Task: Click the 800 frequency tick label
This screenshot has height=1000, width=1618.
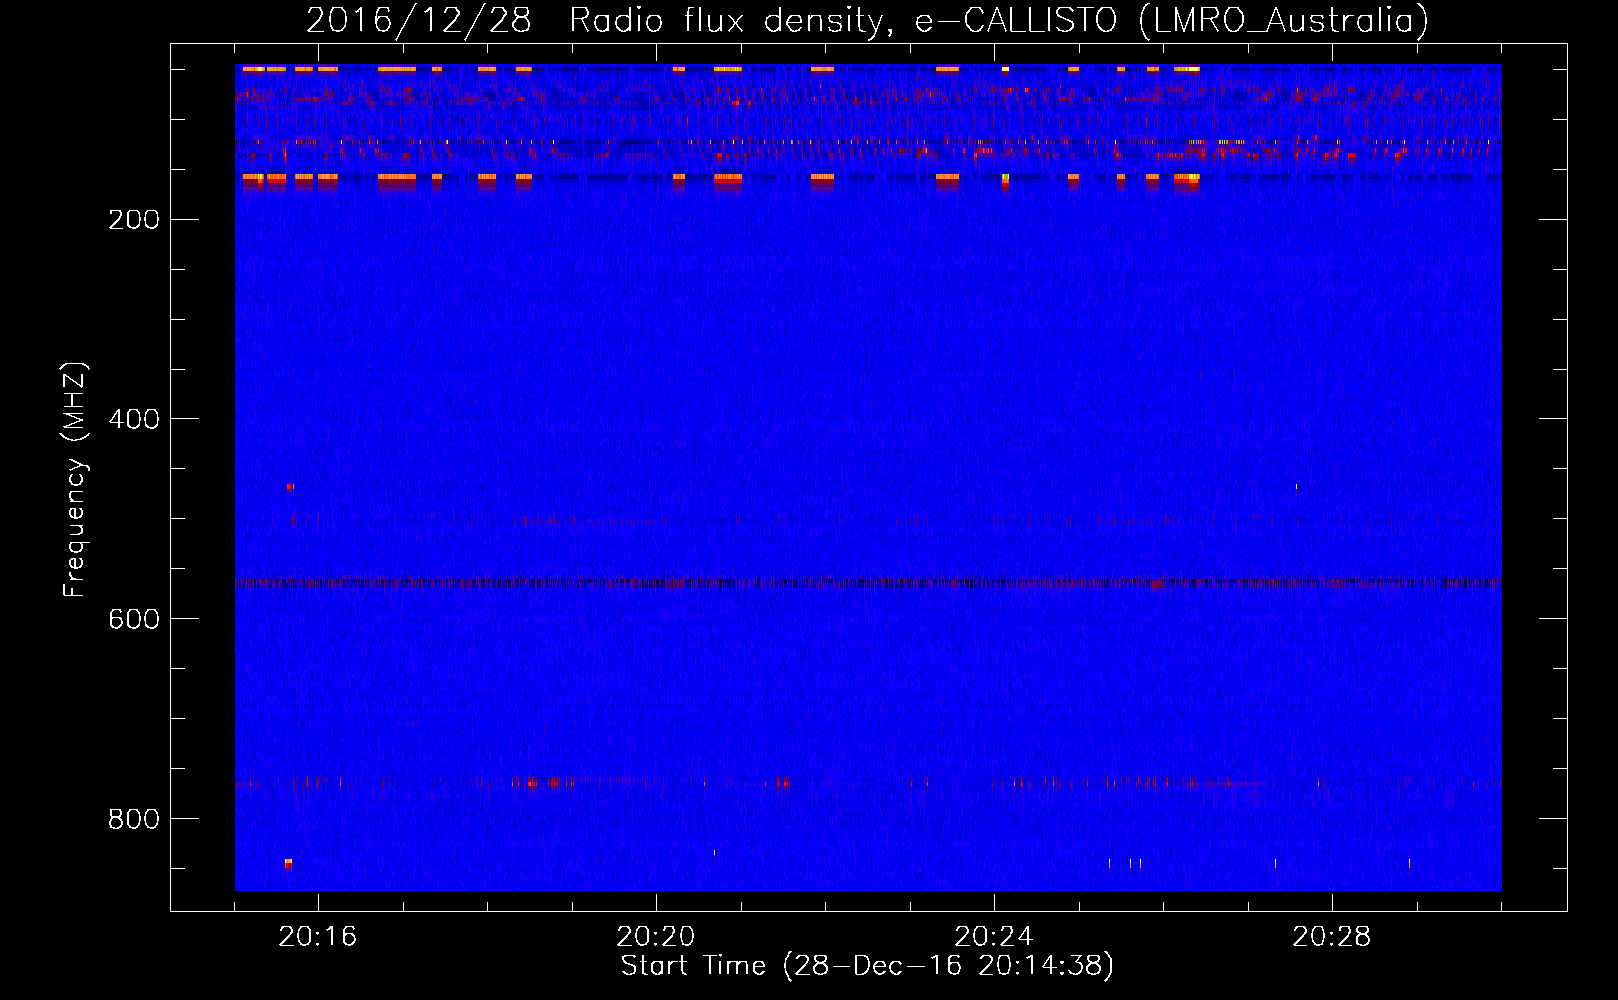Action: 134,819
